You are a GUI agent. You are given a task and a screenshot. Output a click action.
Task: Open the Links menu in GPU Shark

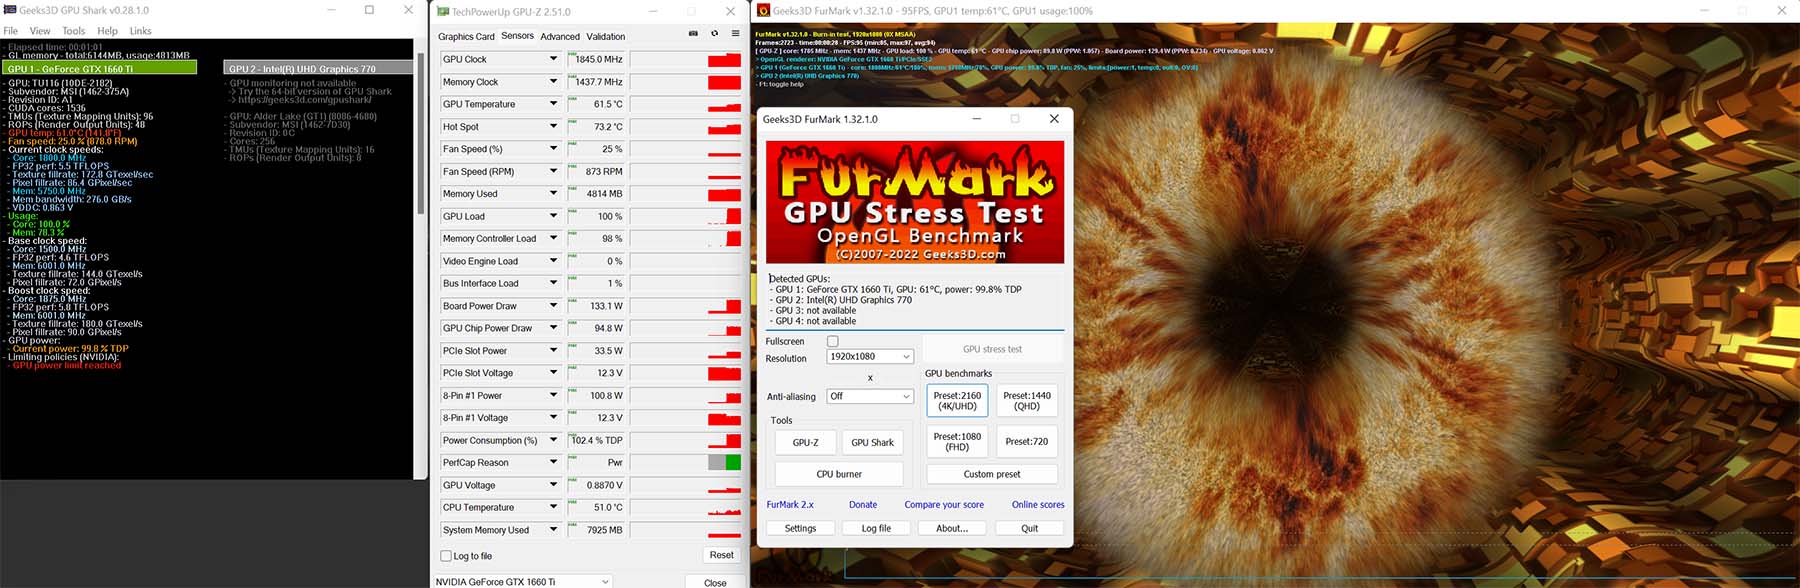(x=141, y=31)
